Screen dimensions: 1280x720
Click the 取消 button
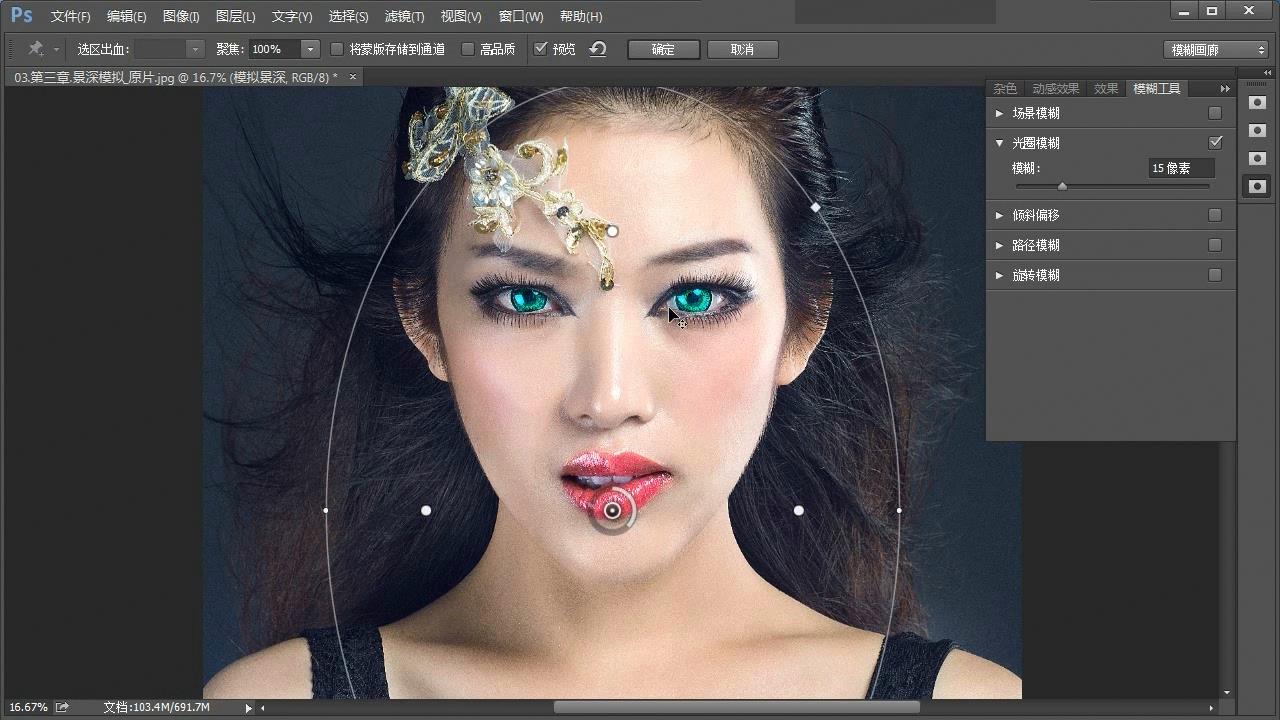742,49
